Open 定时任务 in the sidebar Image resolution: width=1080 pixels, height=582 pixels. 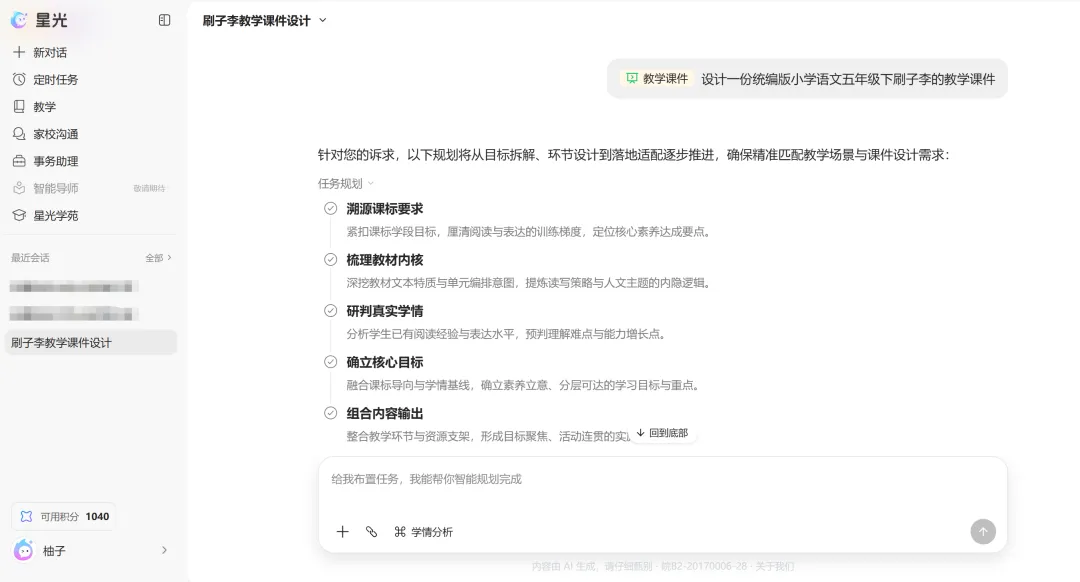[x=45, y=79]
